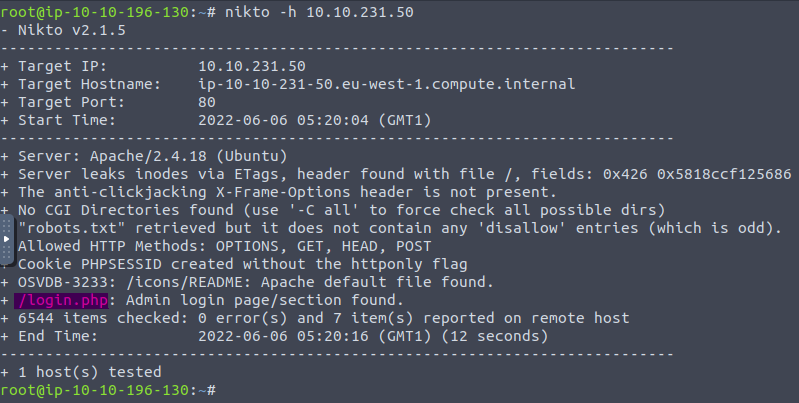Click the Target Port value 80
Viewport: 799px width, 403px height.
[207, 102]
